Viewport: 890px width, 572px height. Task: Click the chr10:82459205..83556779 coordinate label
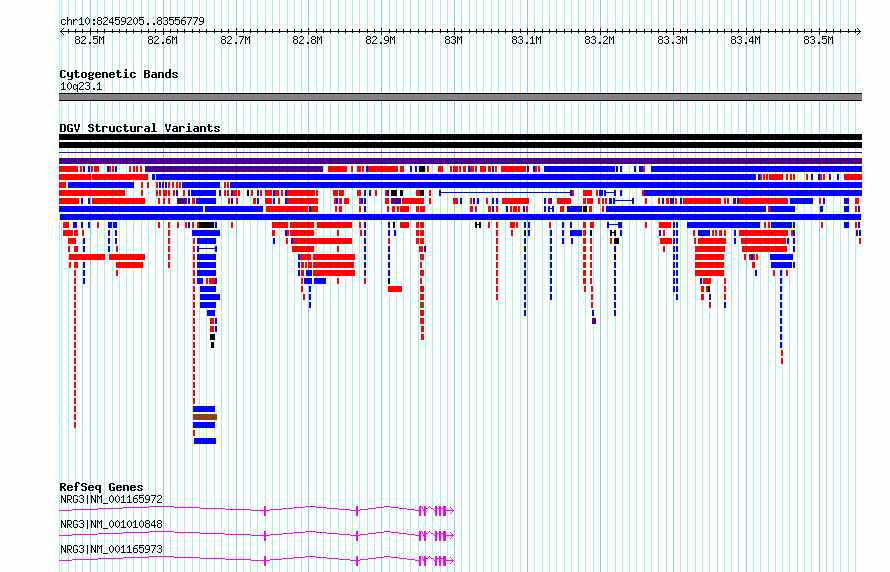click(x=132, y=21)
